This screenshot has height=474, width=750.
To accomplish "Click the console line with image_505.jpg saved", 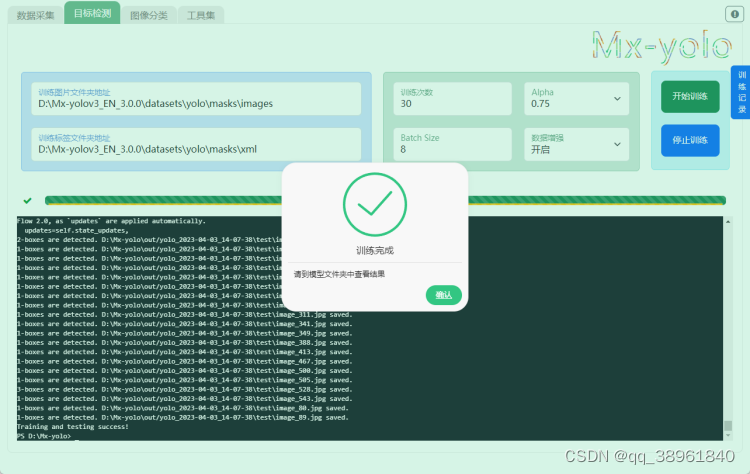I will pyautogui.click(x=185, y=380).
